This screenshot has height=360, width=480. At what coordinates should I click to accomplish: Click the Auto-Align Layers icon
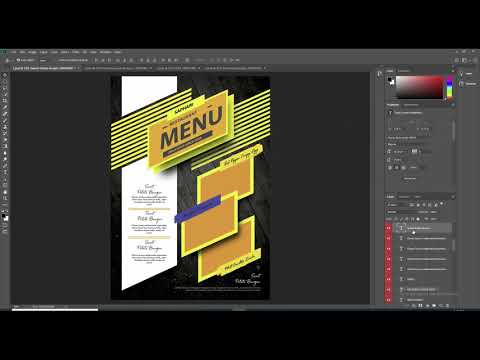click(x=187, y=60)
